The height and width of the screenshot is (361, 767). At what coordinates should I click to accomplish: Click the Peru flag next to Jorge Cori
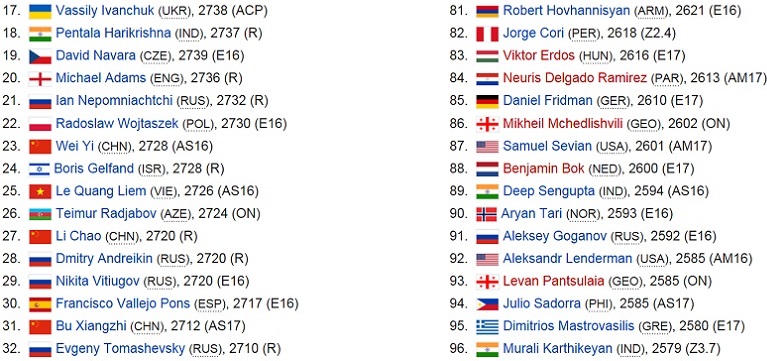(487, 34)
